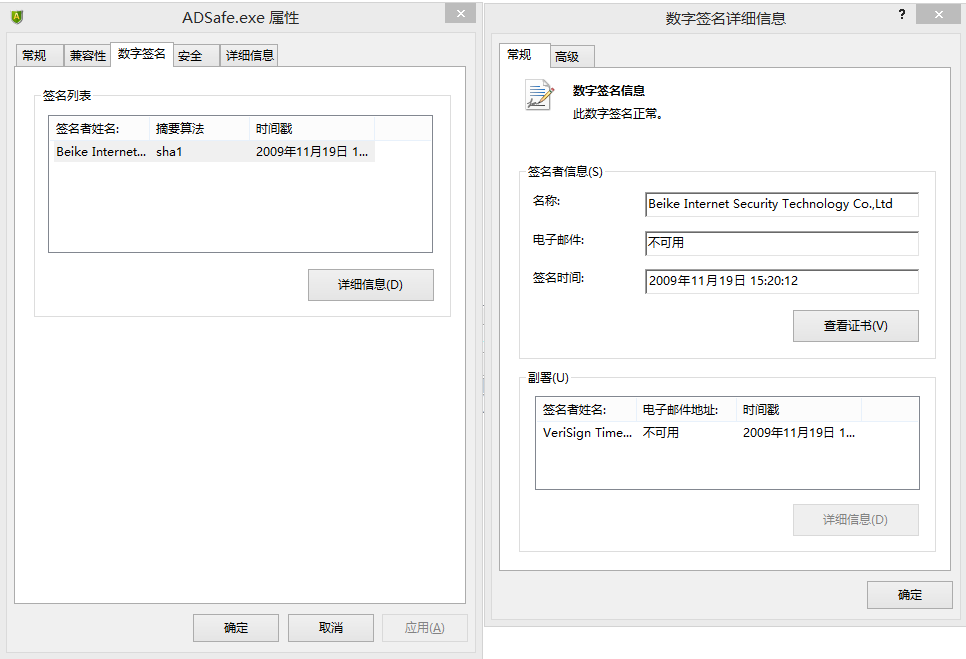
Task: Click the 电子邮件 field showing 不可用
Action: (782, 243)
